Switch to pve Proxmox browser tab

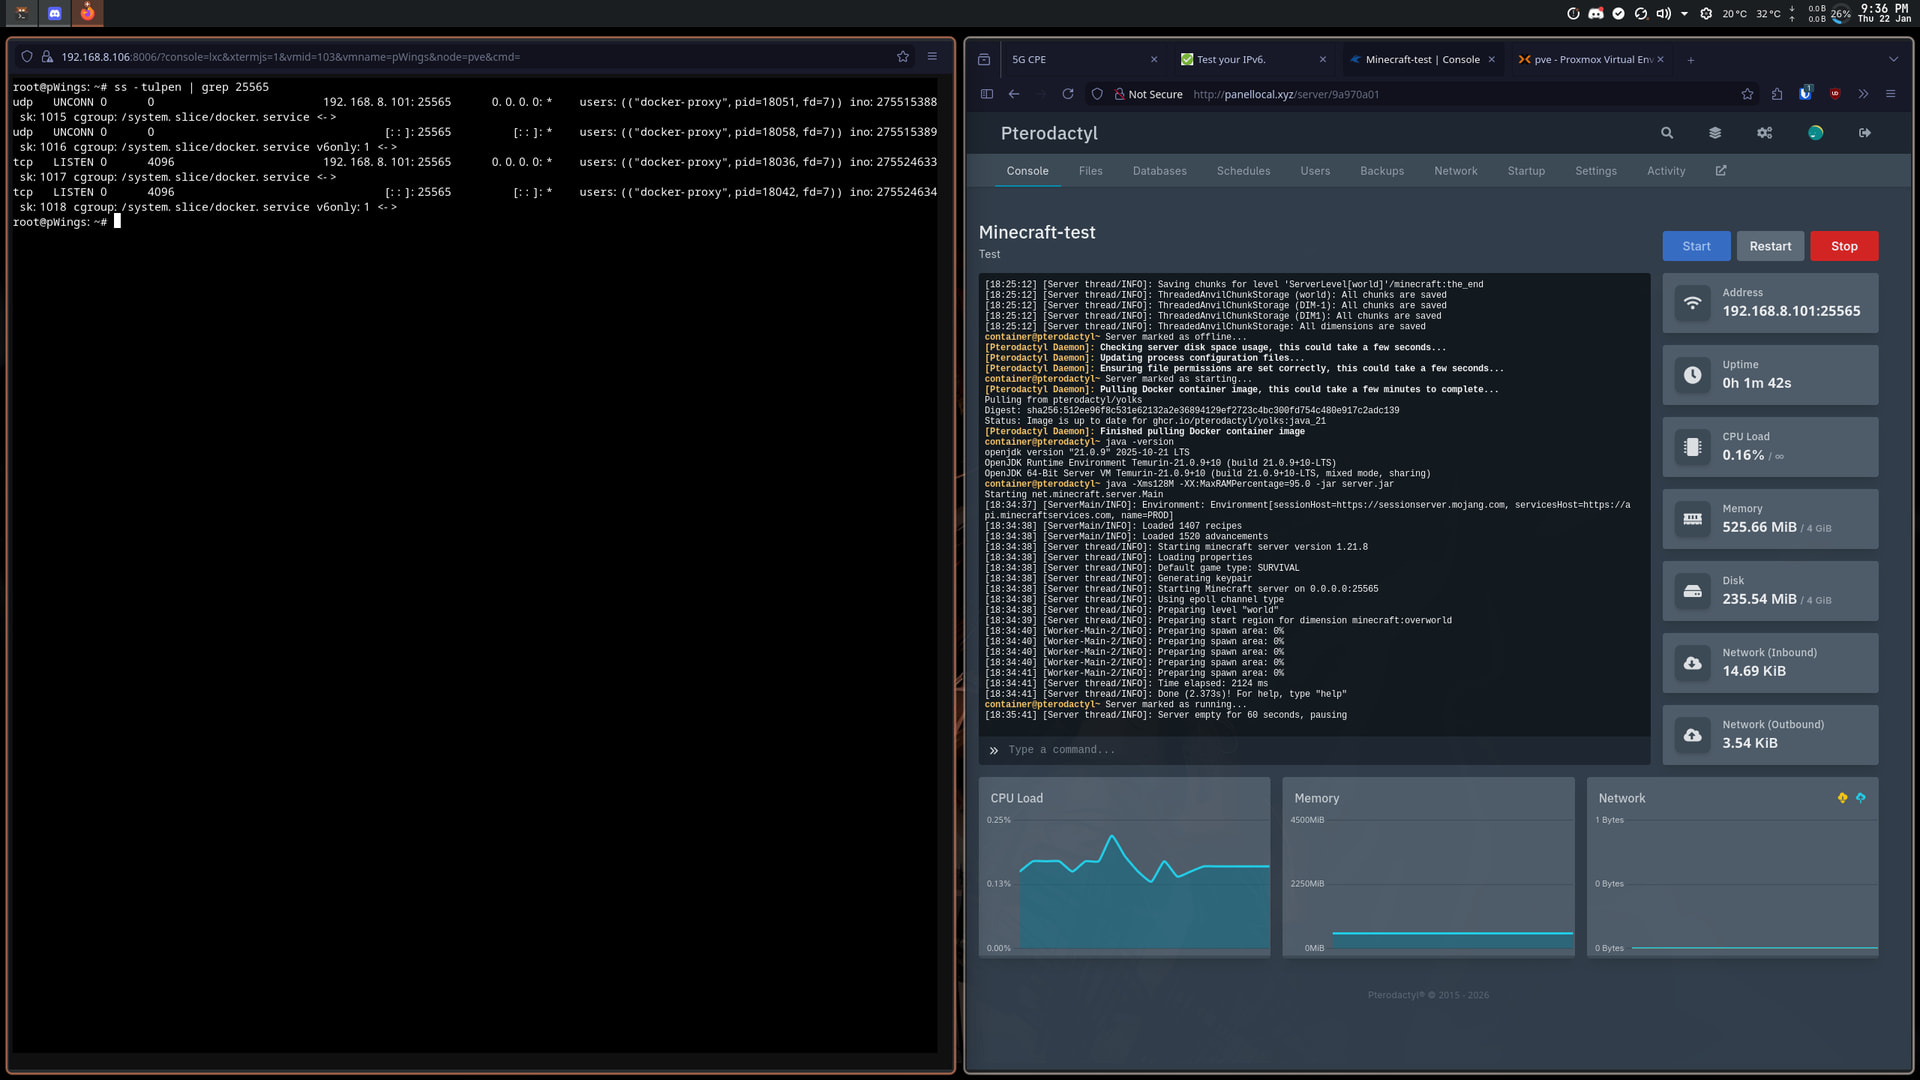coord(1590,60)
